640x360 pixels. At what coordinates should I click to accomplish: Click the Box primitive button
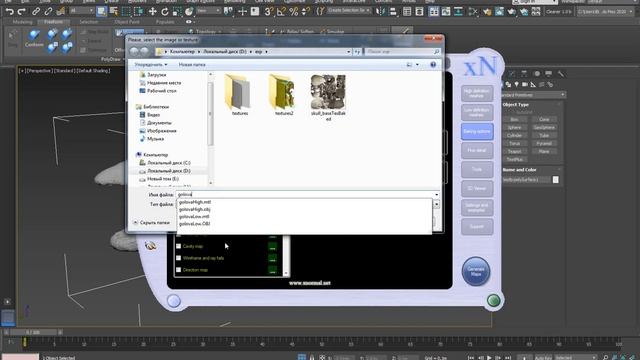coord(514,119)
